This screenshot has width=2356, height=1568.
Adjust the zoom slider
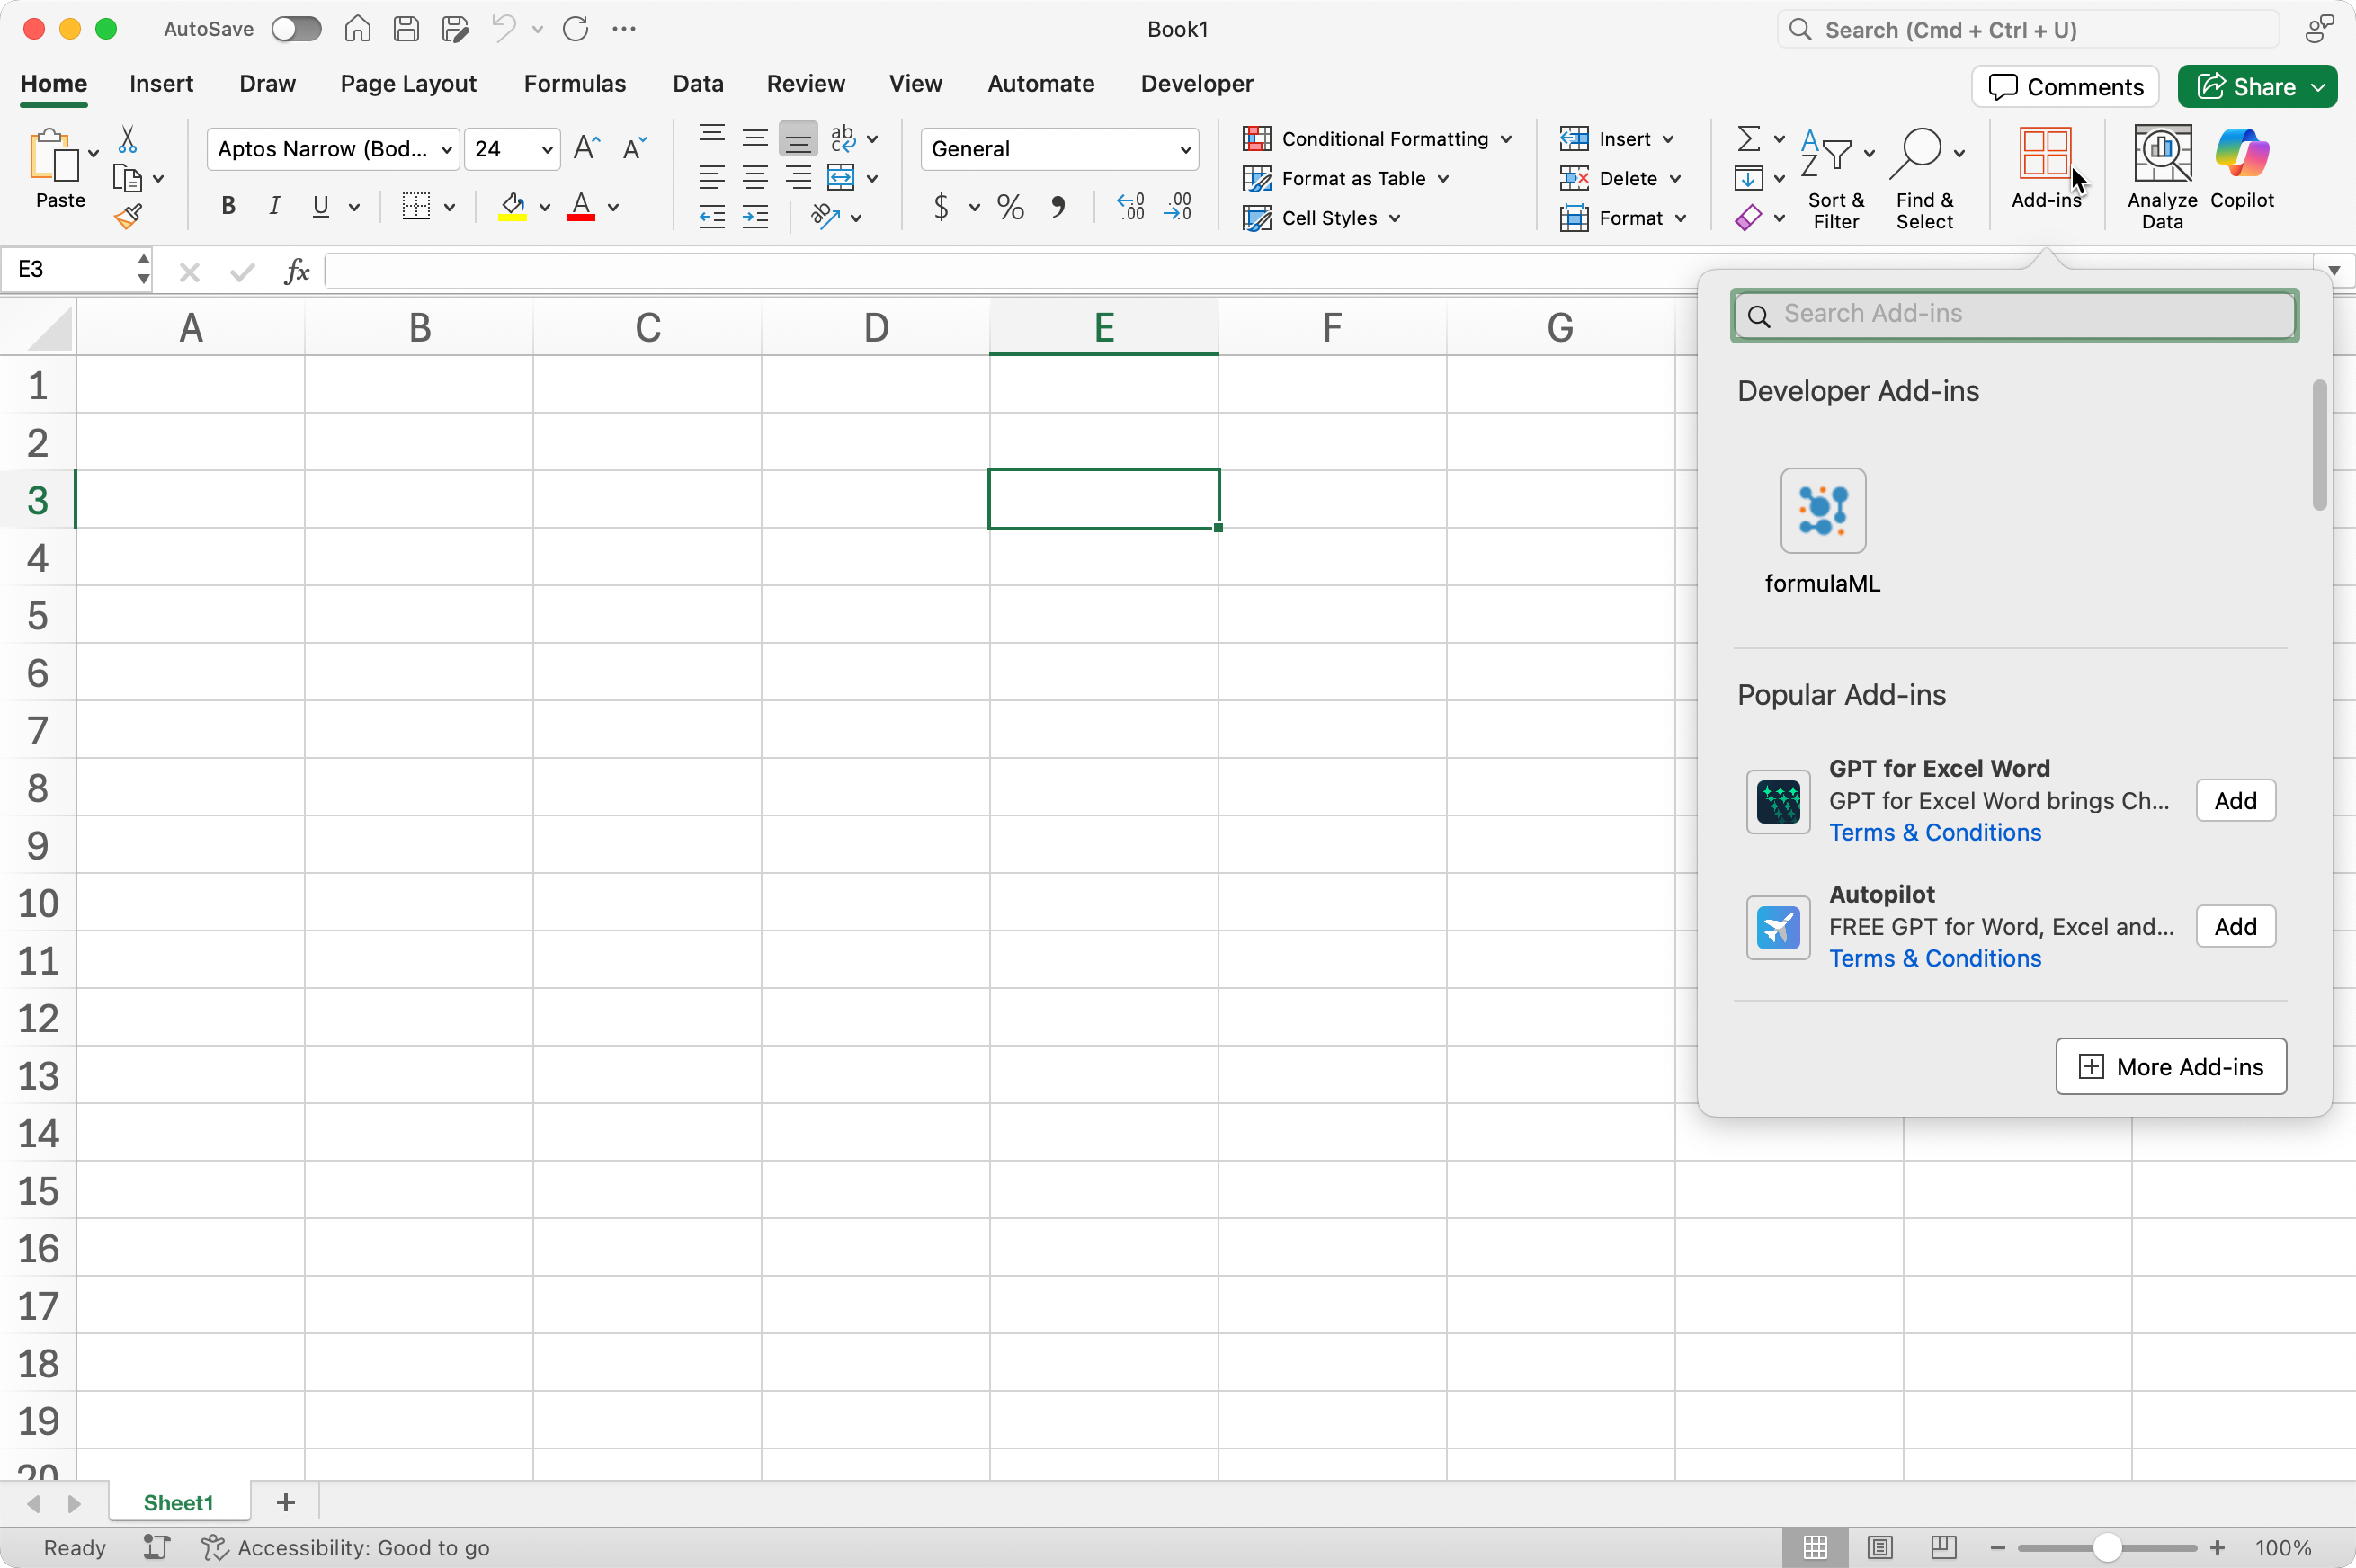(x=2106, y=1547)
